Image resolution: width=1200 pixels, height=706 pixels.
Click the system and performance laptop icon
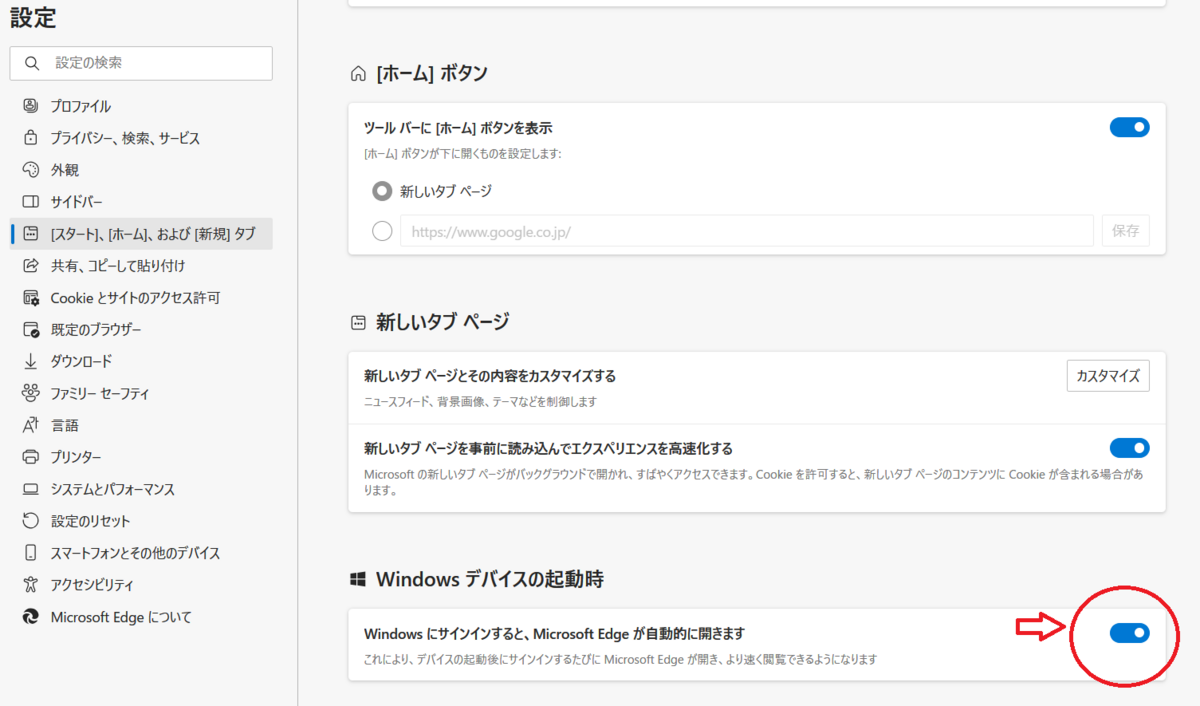point(31,489)
